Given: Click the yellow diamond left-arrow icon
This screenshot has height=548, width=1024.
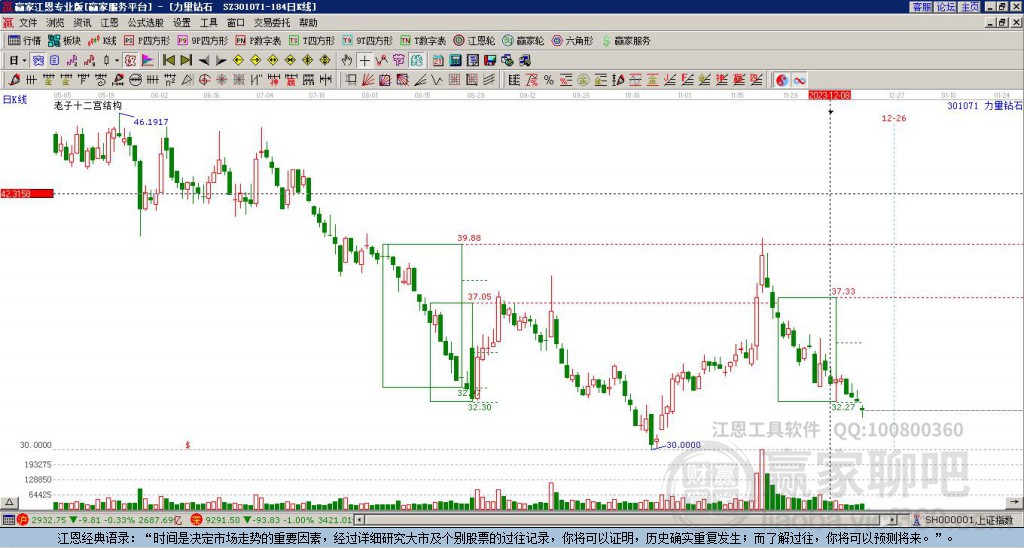Looking at the screenshot, I should click(238, 60).
